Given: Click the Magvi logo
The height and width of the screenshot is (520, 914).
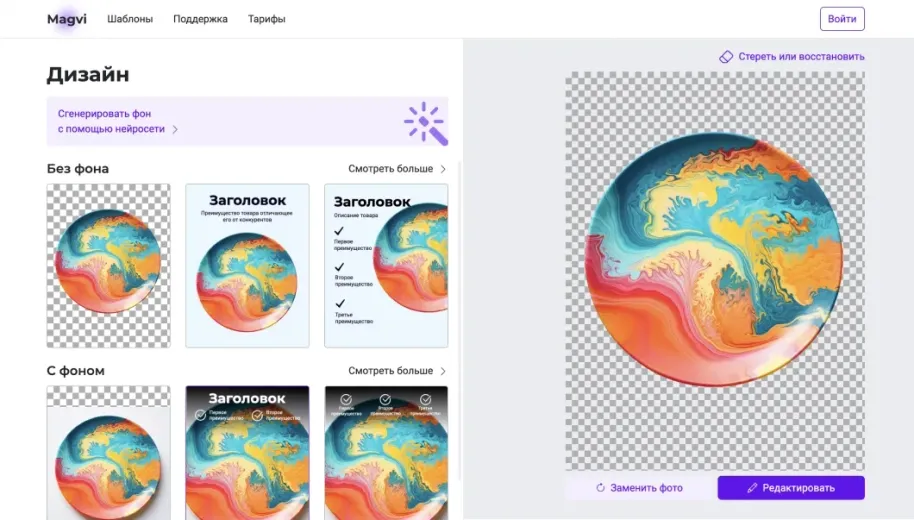Looking at the screenshot, I should tap(66, 19).
